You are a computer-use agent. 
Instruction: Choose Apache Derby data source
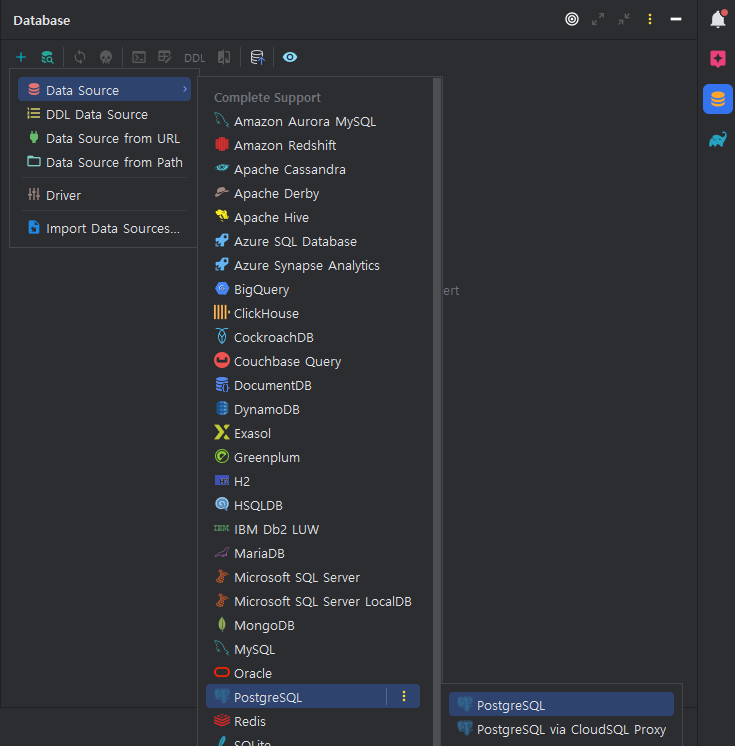point(313,193)
